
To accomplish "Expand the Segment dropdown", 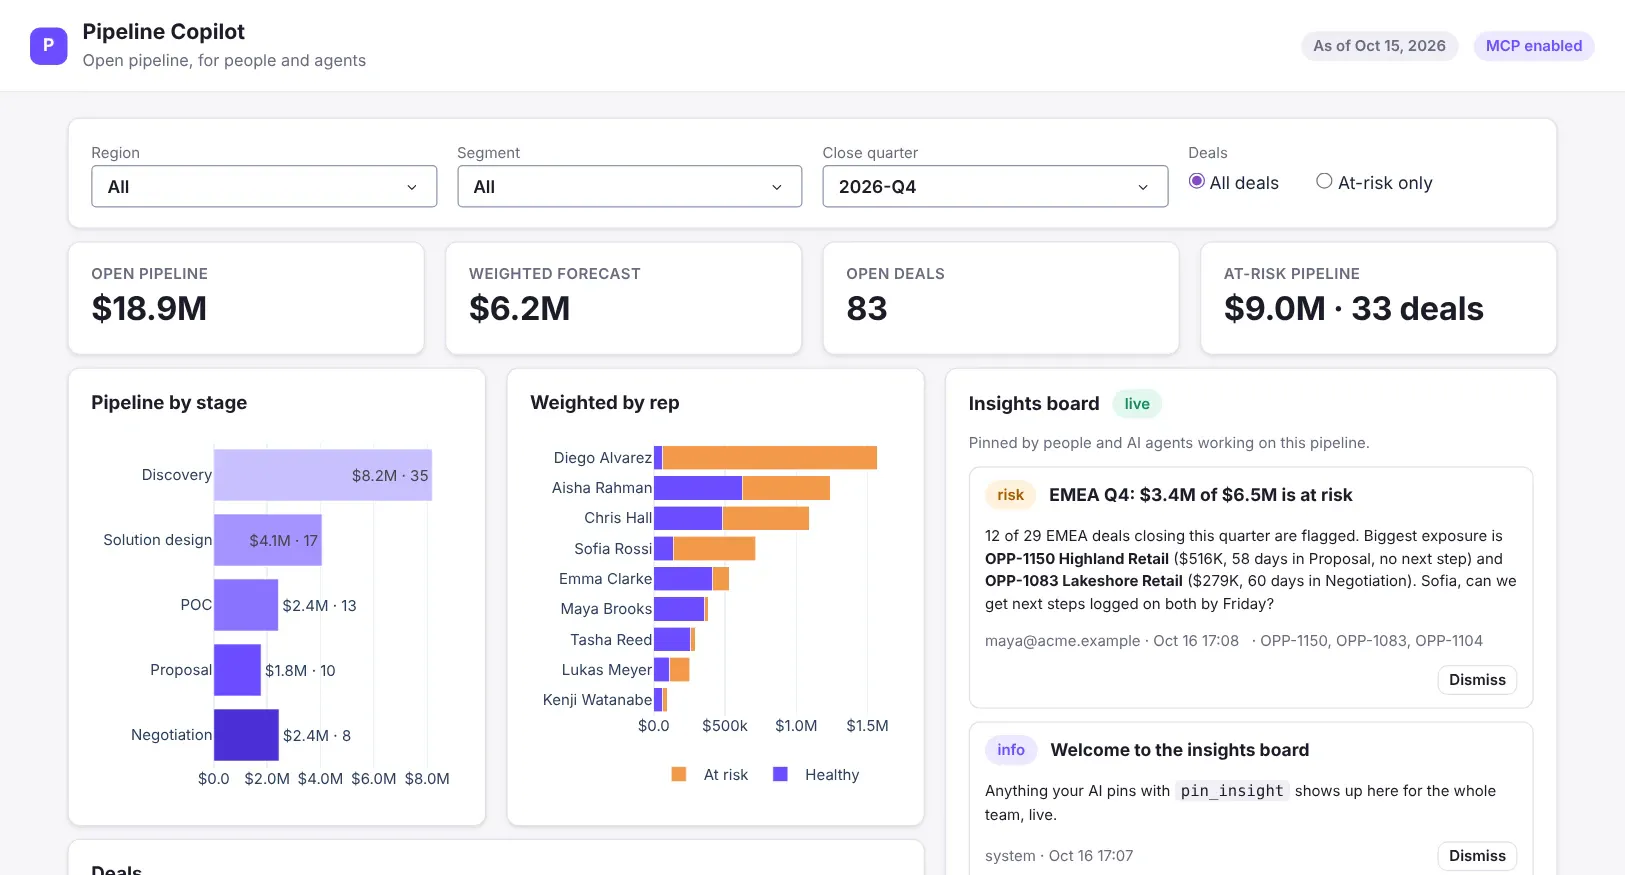I will pos(630,186).
